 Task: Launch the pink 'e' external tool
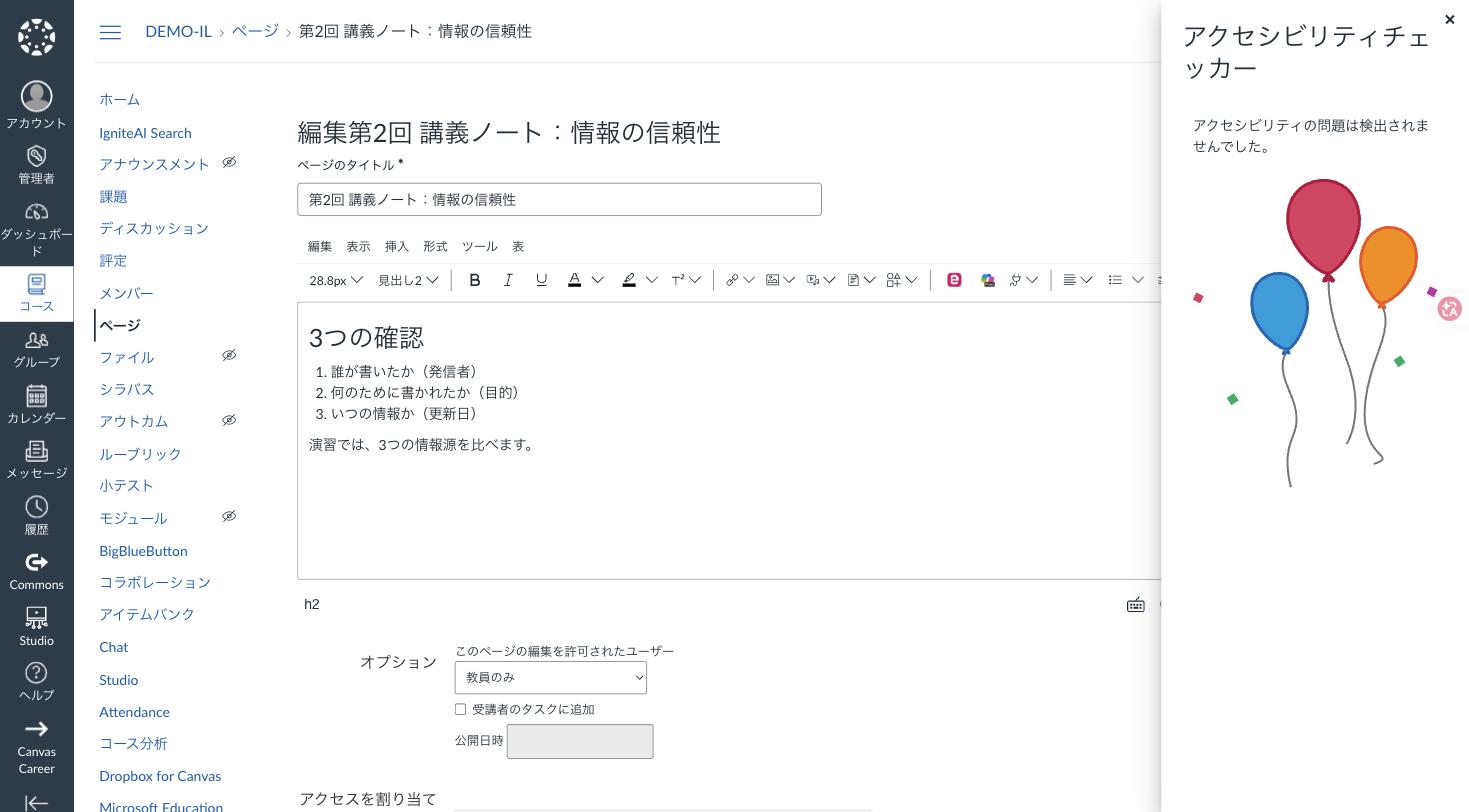954,280
